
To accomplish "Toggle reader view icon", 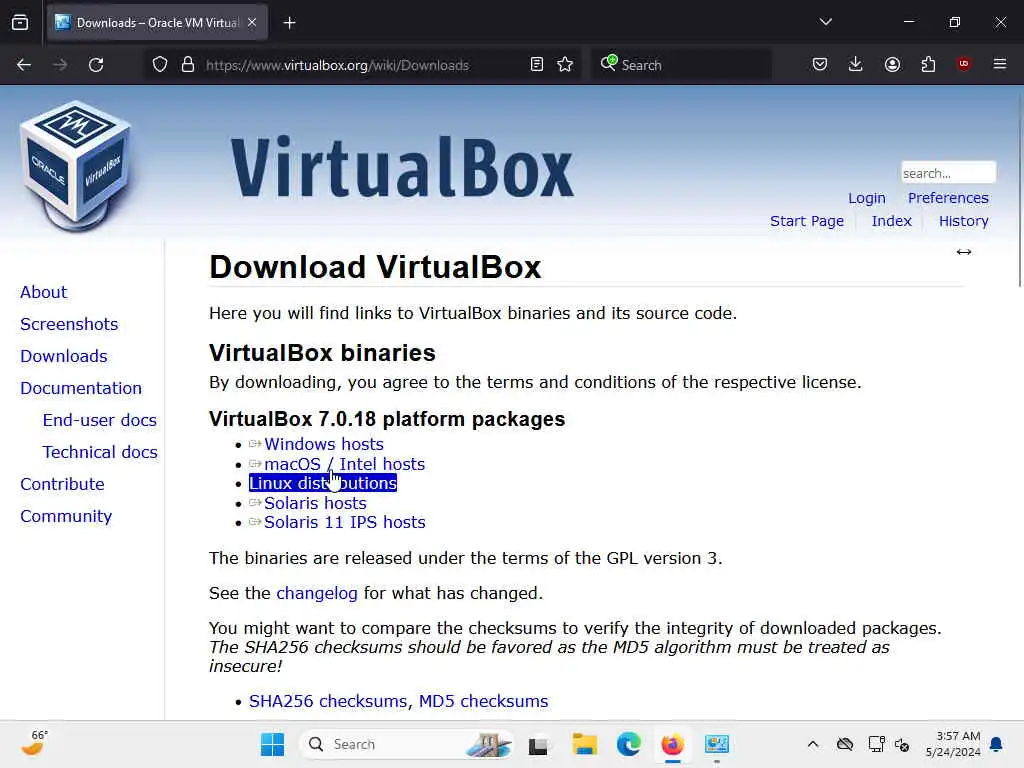I will (x=537, y=65).
